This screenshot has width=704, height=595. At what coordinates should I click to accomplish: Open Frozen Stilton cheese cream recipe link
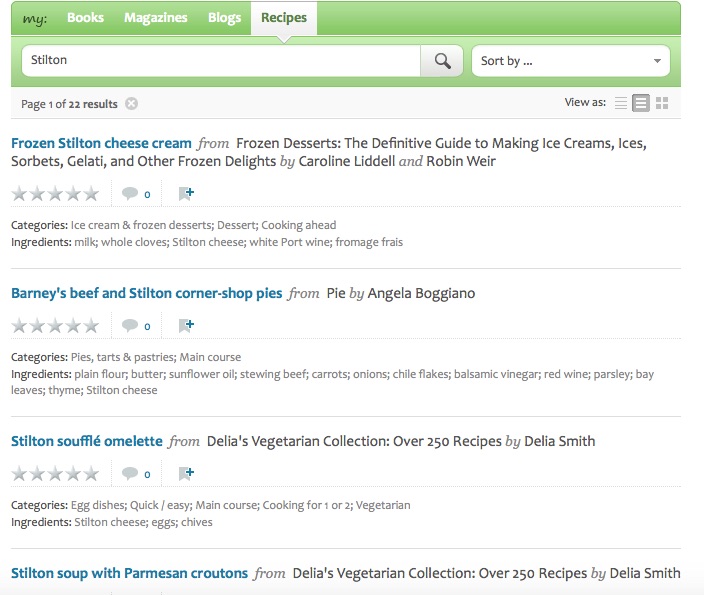101,143
